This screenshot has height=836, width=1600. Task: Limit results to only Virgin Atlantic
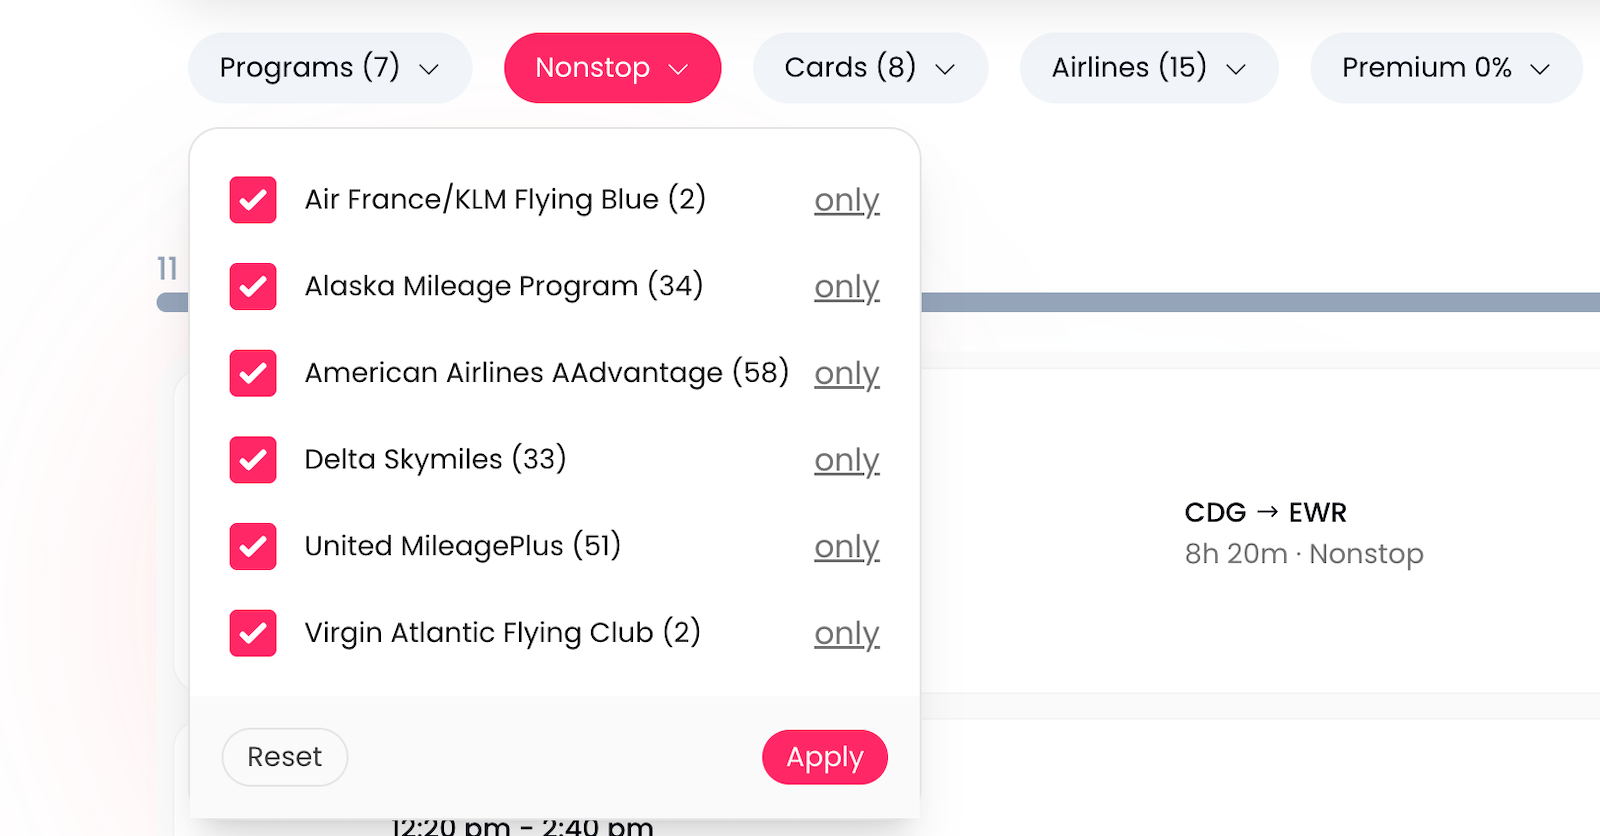pos(846,633)
